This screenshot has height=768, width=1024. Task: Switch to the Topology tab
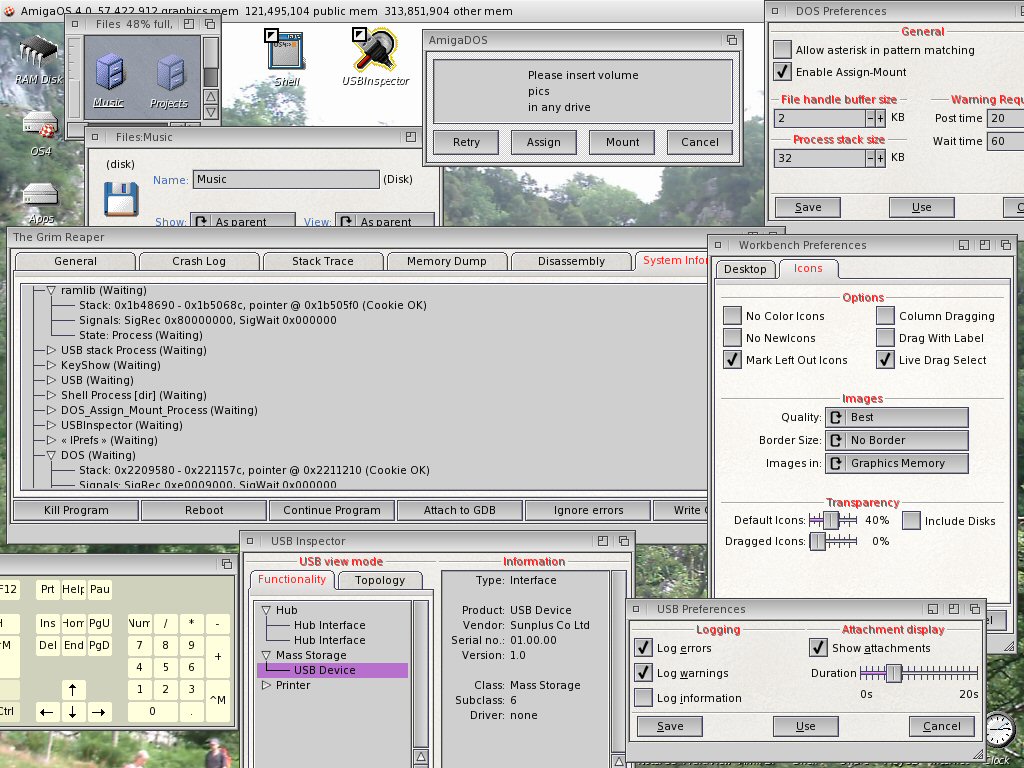[x=380, y=580]
